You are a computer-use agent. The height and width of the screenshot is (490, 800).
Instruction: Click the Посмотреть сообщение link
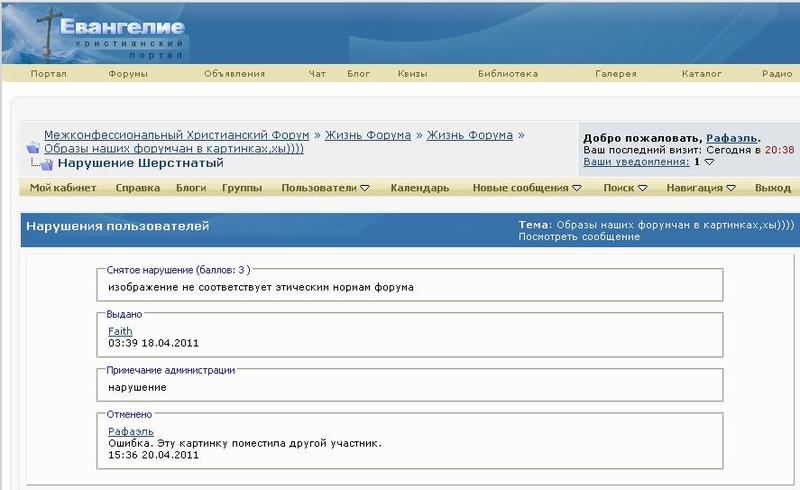pos(578,237)
